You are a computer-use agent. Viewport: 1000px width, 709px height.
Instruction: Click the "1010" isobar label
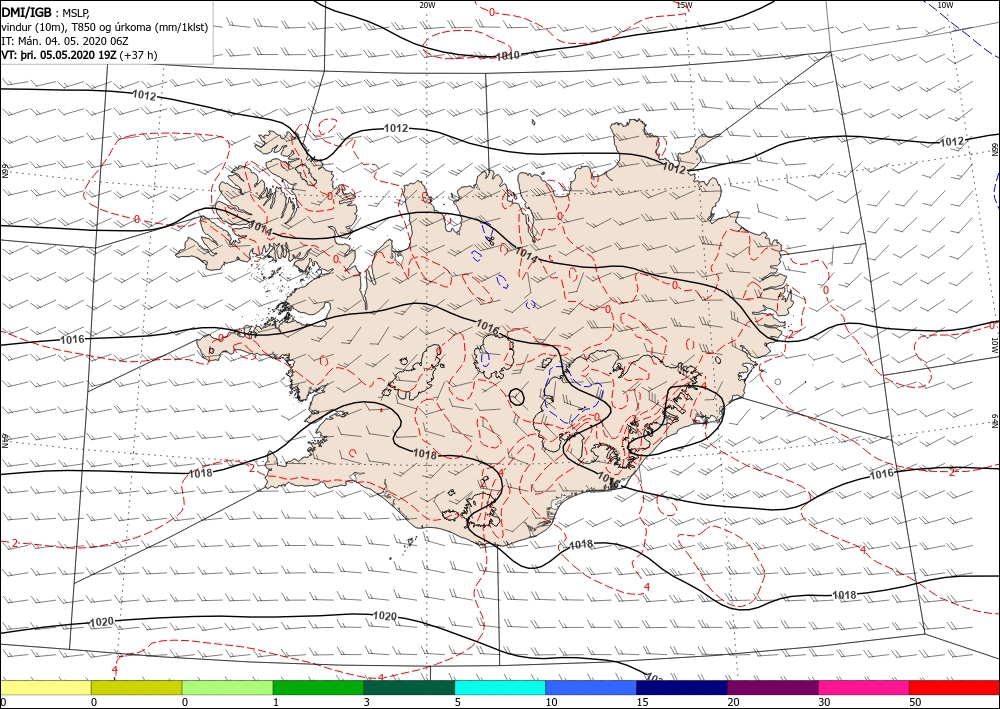508,55
